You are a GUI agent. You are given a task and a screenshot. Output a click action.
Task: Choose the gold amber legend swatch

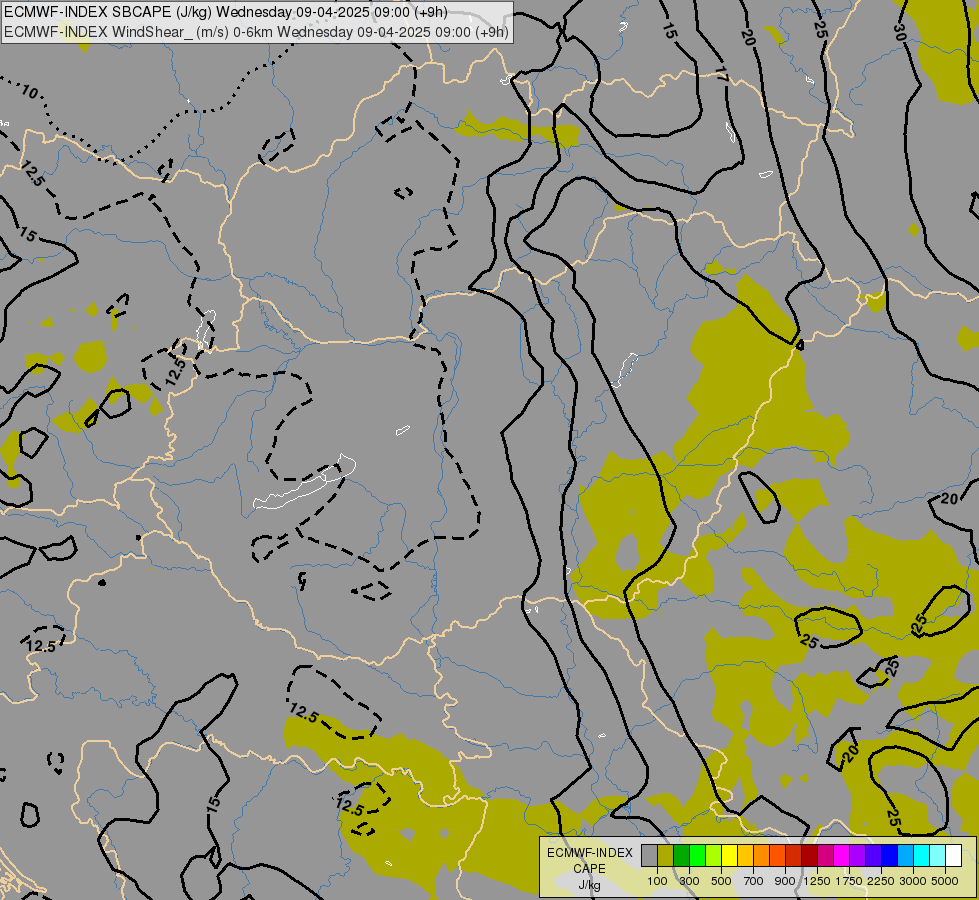point(745,855)
